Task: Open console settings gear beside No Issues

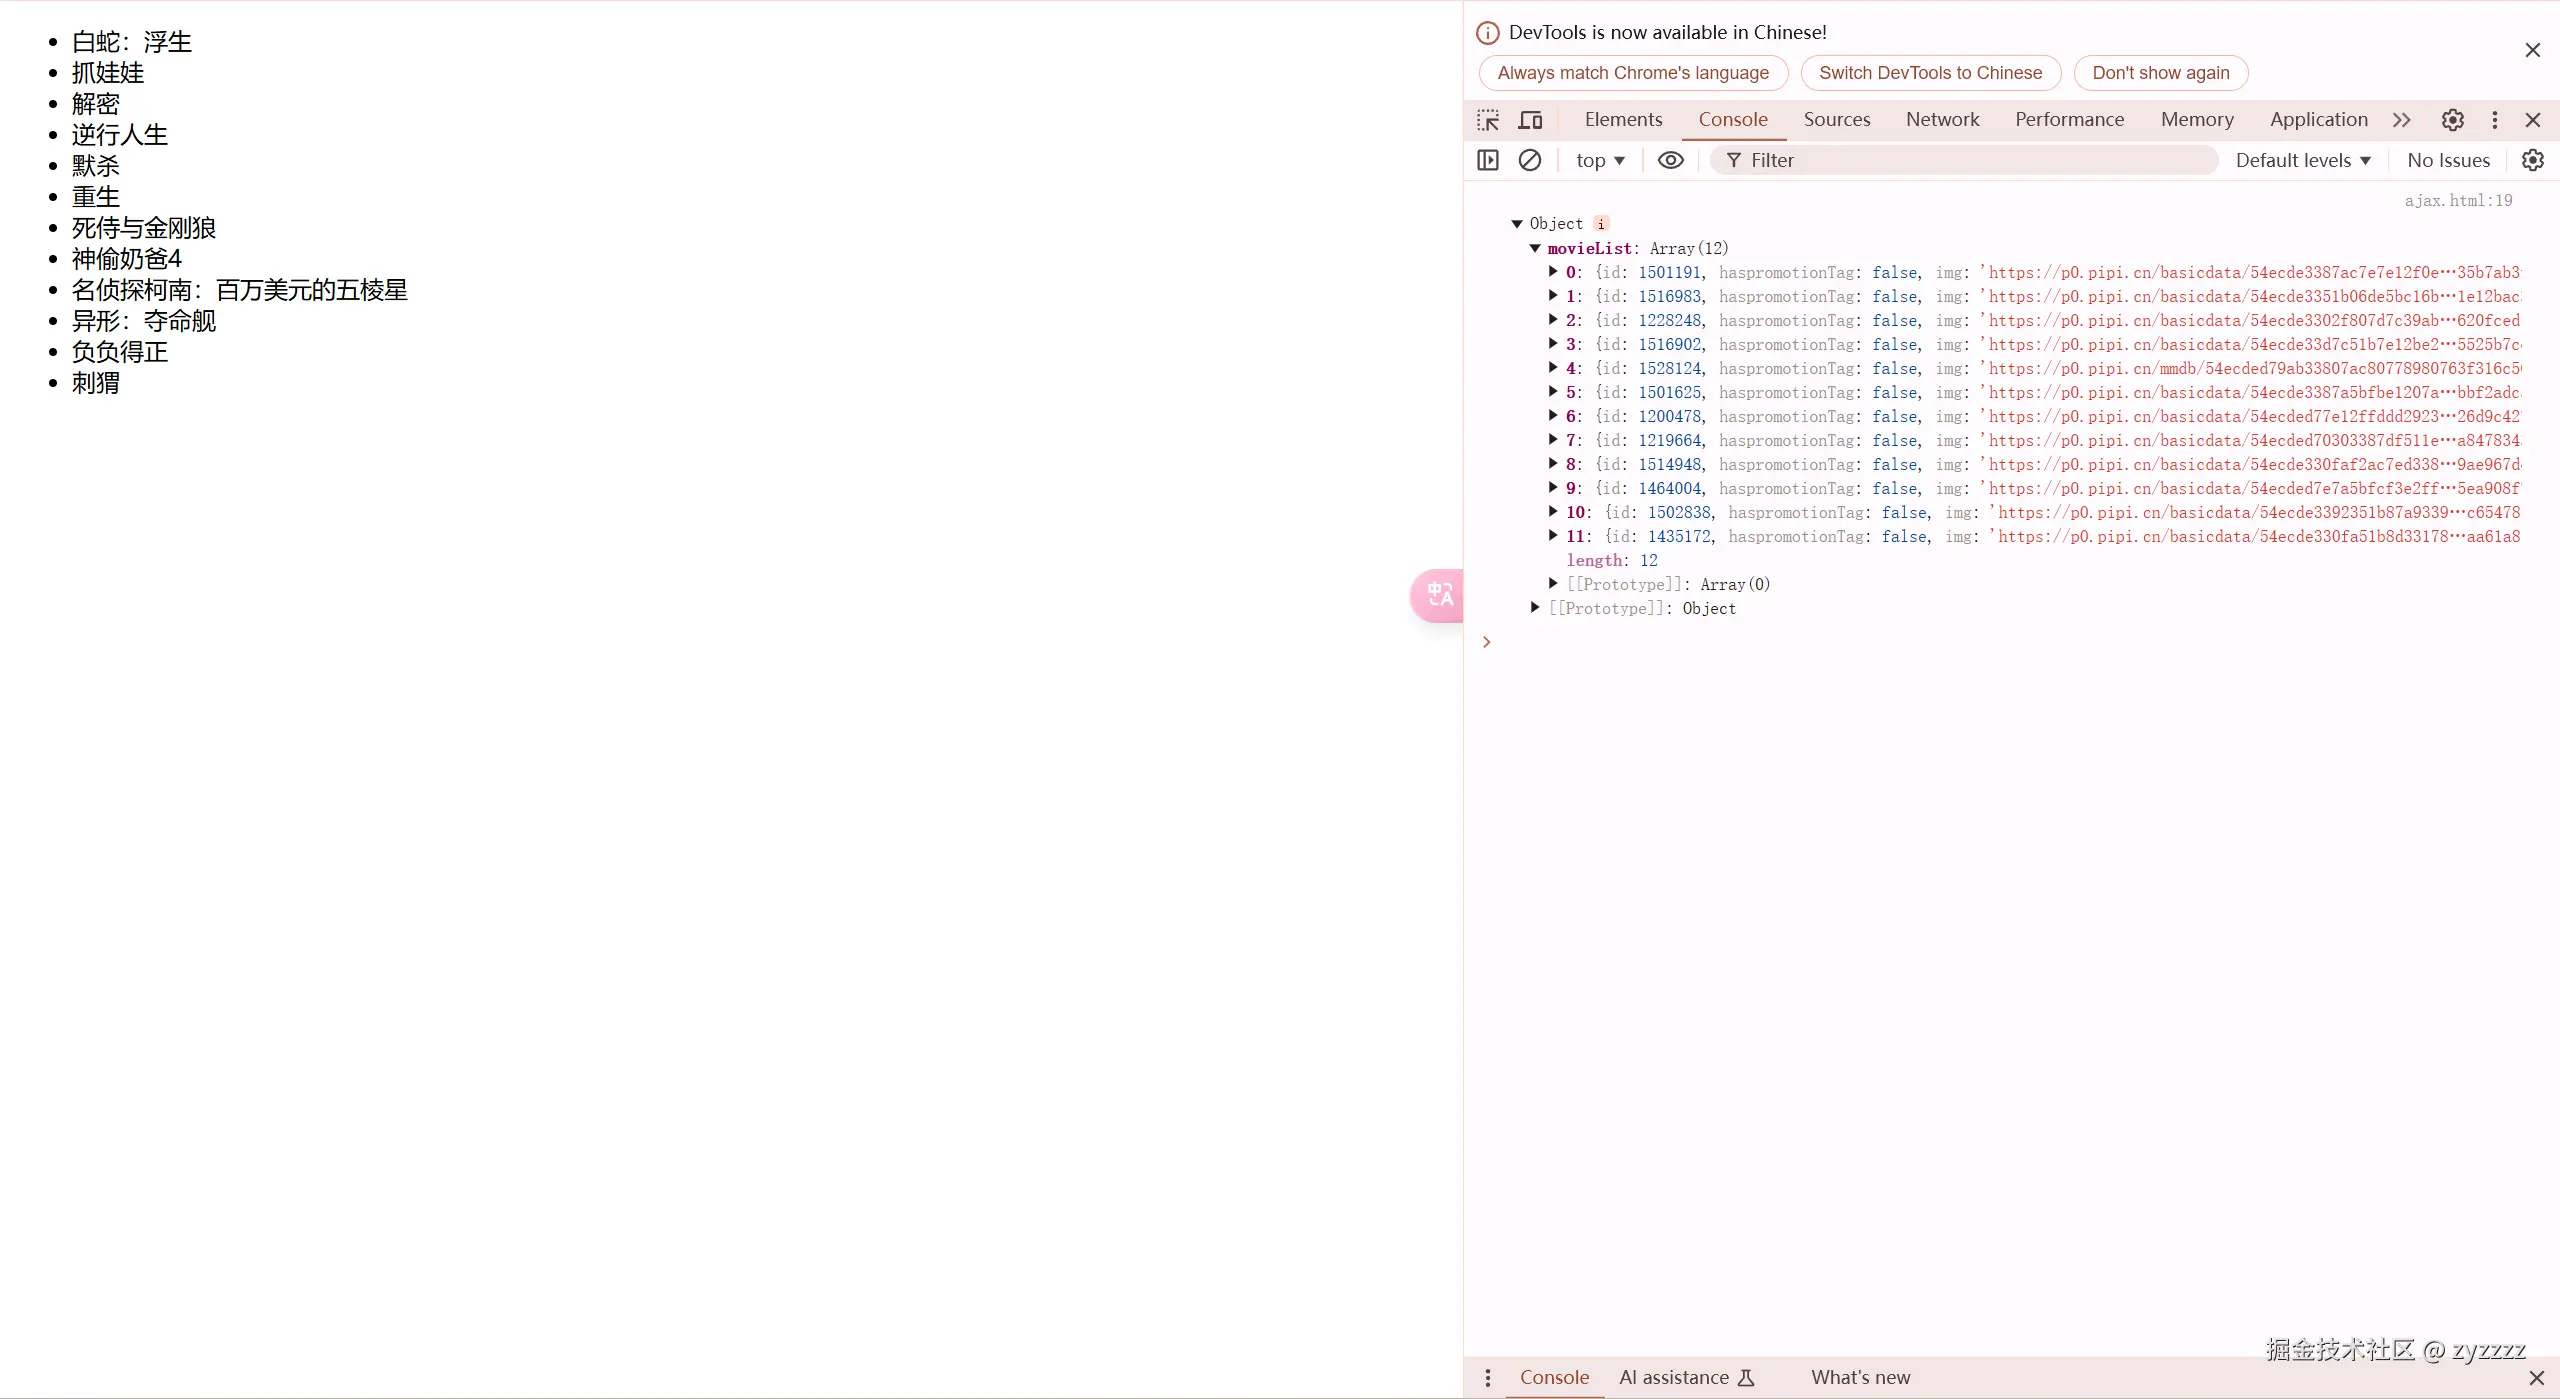Action: point(2532,160)
